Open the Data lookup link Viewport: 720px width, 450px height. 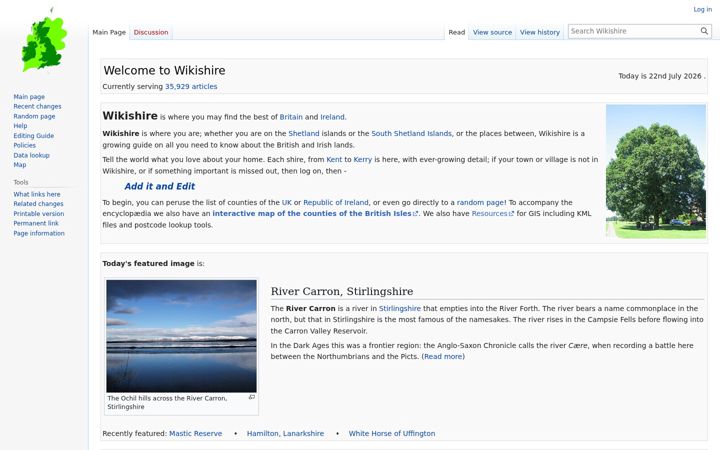[x=31, y=155]
